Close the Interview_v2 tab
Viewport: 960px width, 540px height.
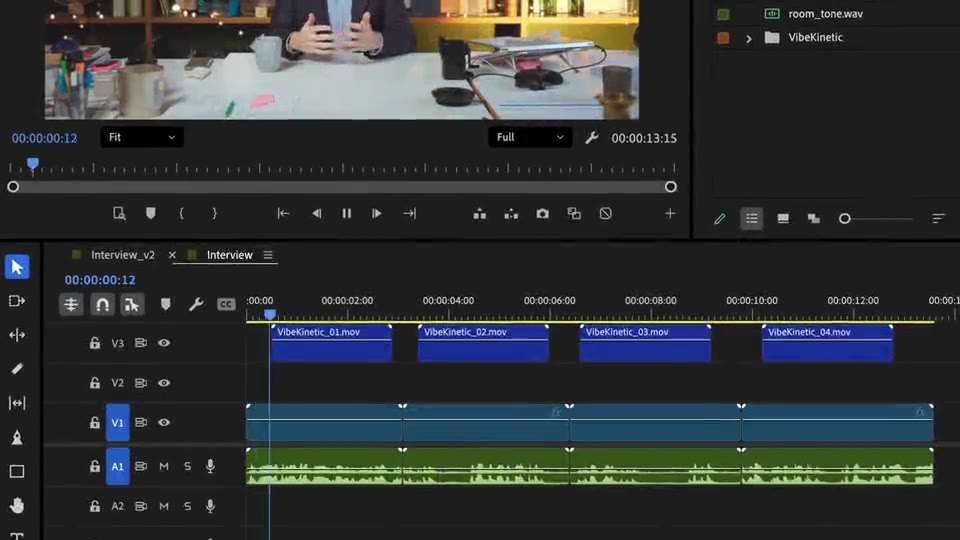pos(172,255)
